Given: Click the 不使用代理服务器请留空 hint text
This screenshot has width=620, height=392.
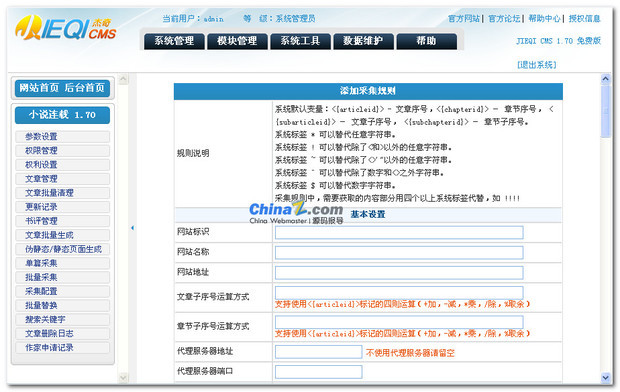Looking at the screenshot, I should 410,353.
